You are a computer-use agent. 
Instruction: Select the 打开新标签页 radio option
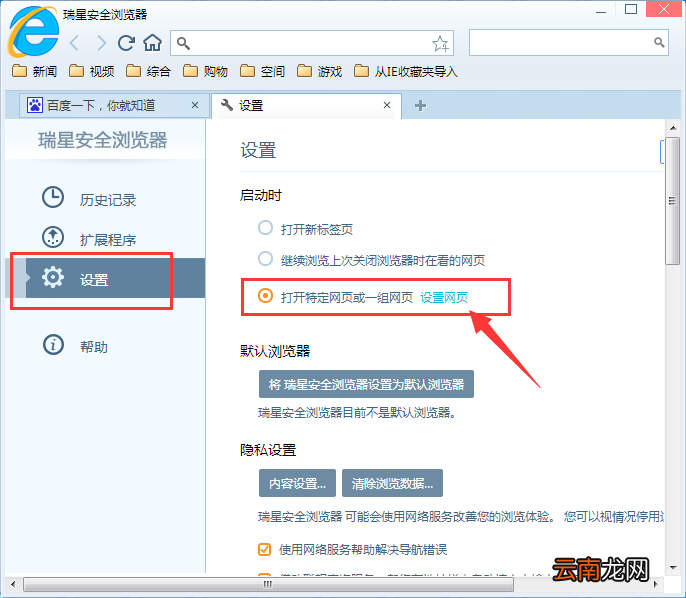tap(265, 227)
